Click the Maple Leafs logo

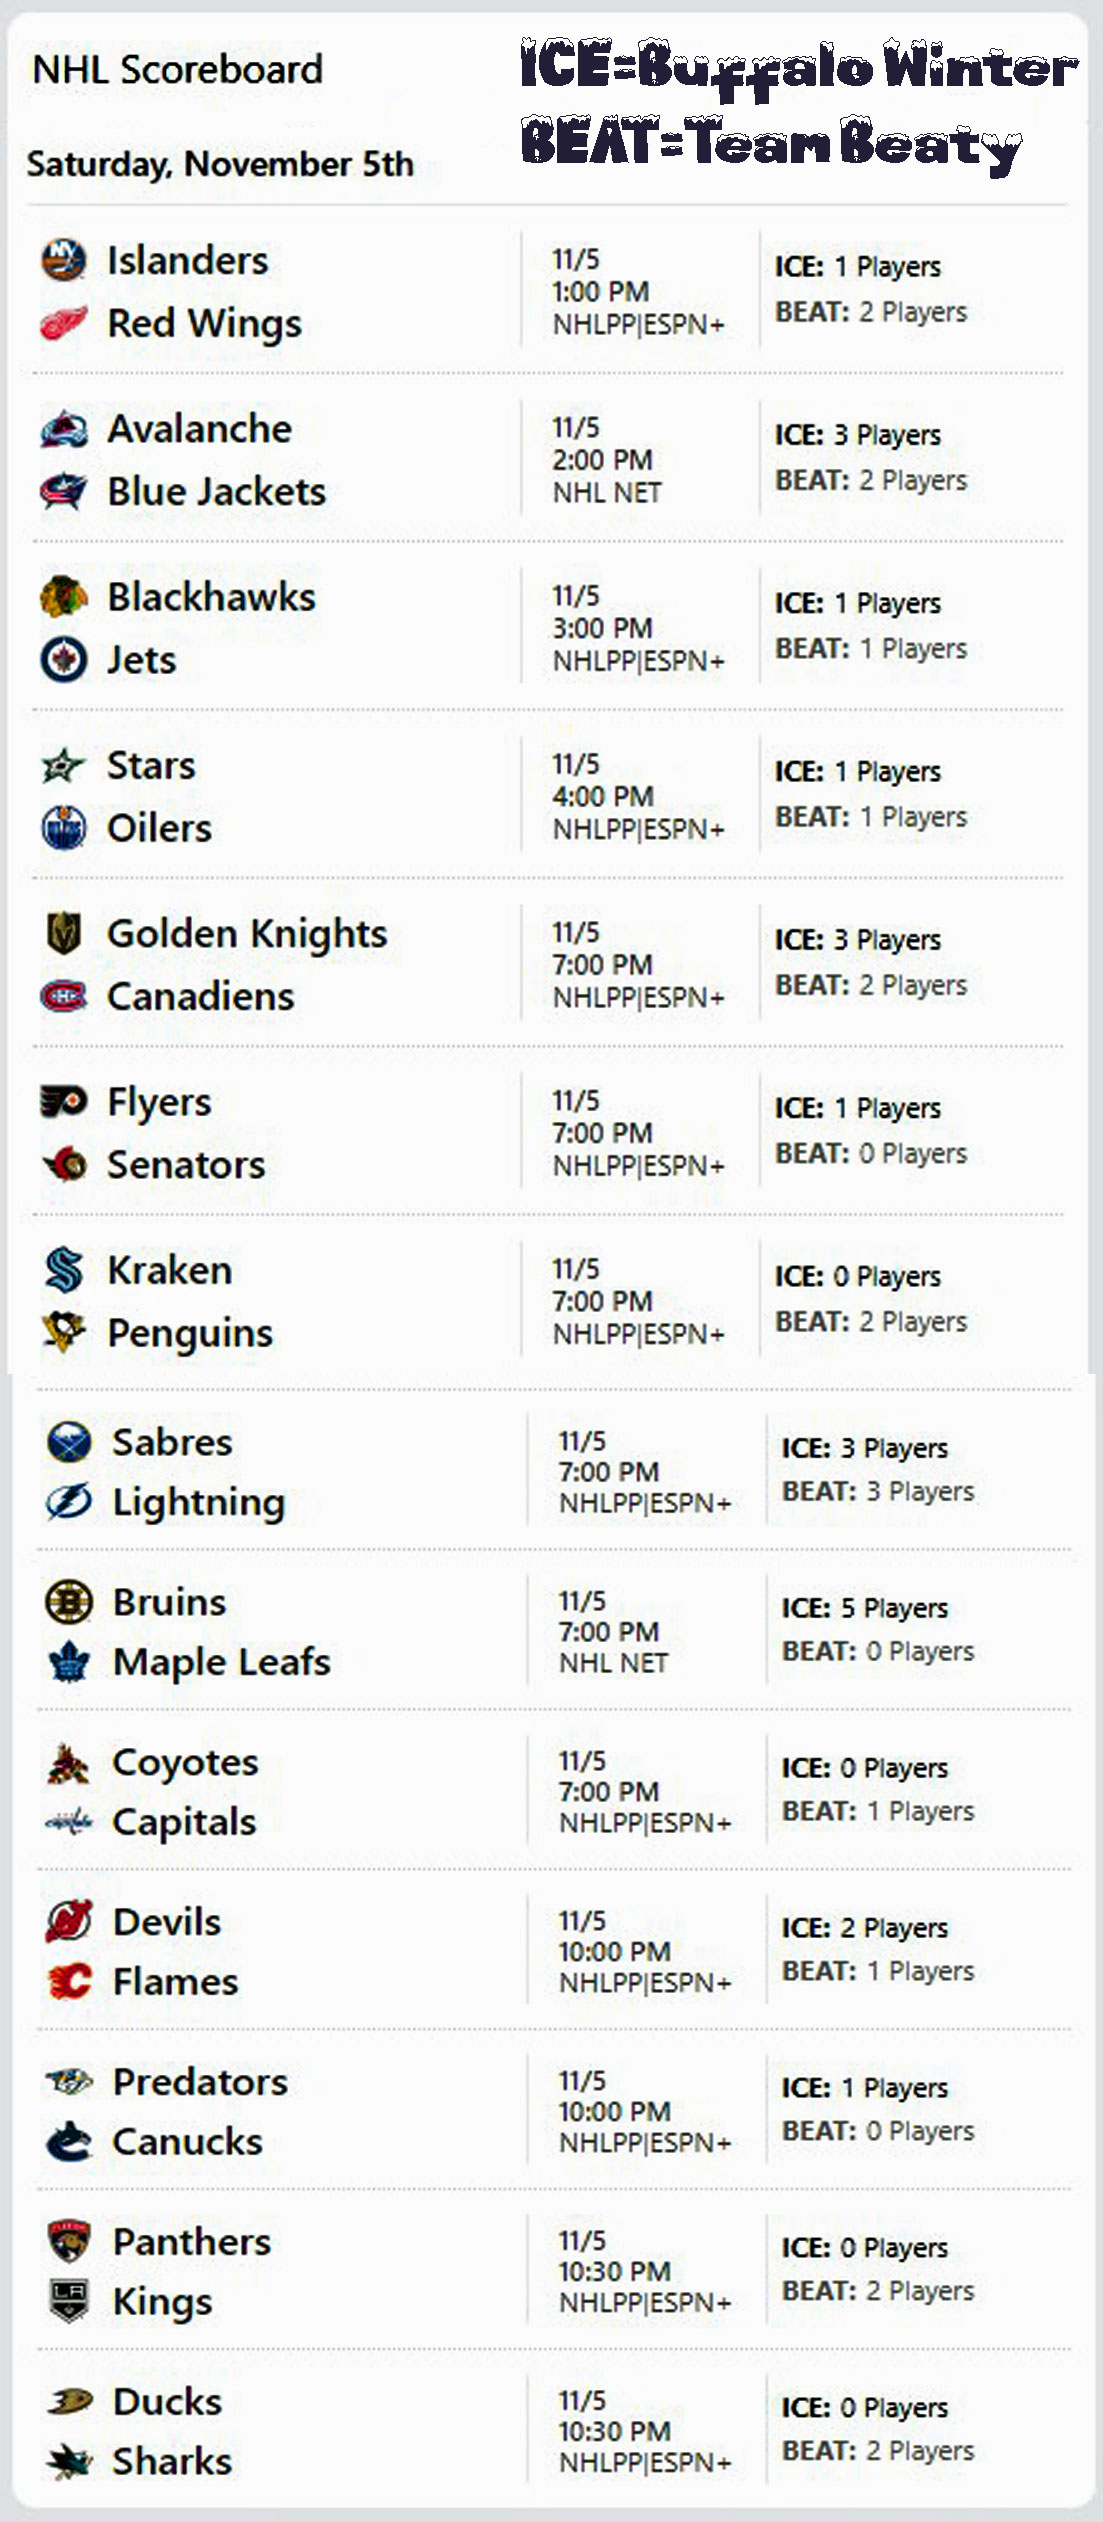[x=69, y=1662]
